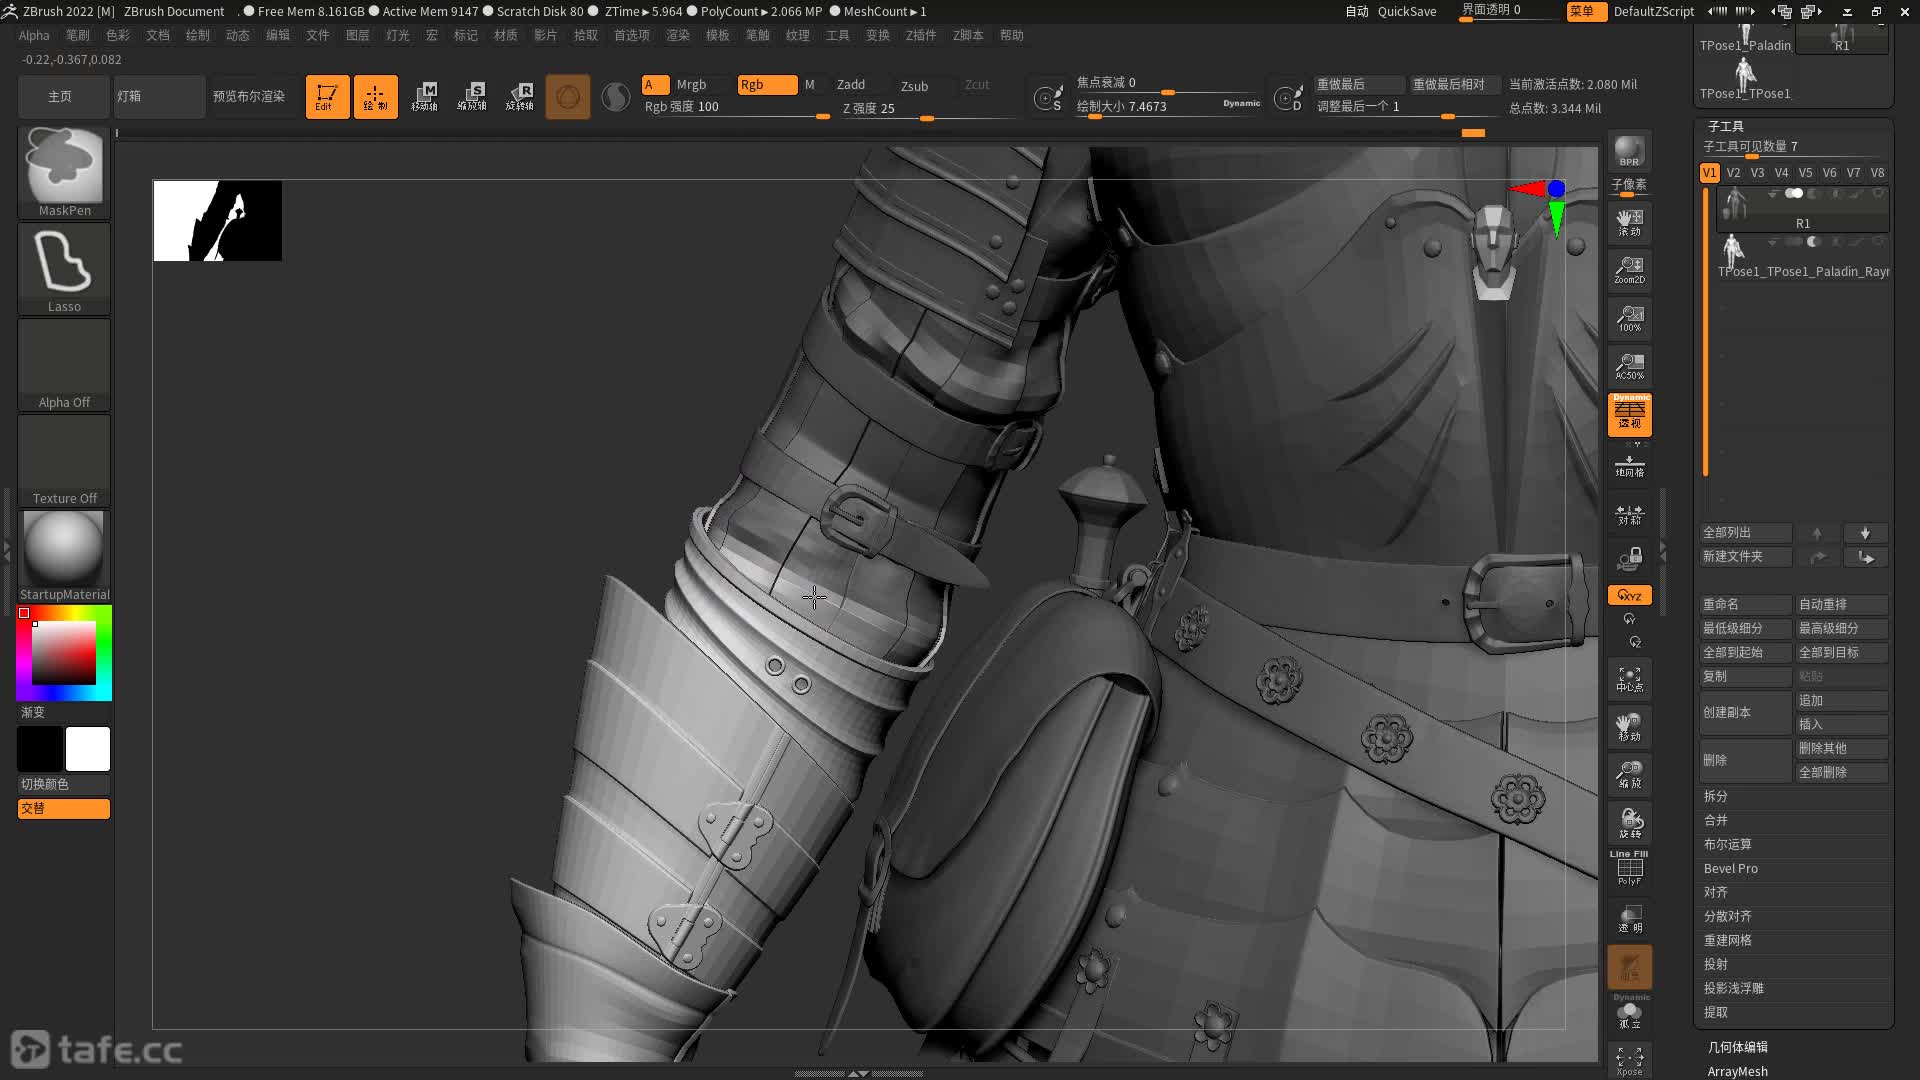This screenshot has height=1080, width=1920.
Task: Select the white main color swatch
Action: pos(88,749)
